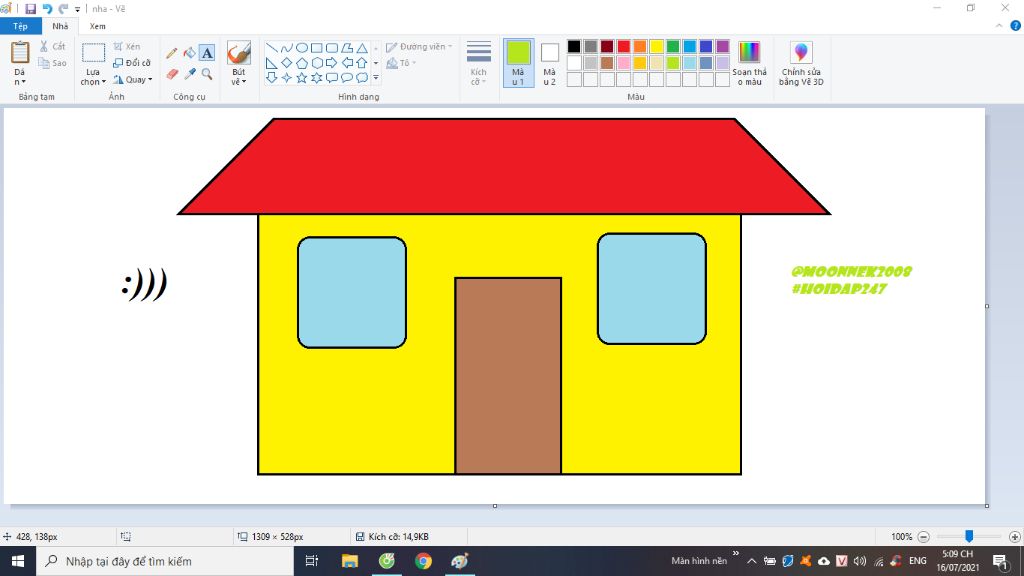Click the Cắt cut button
The height and width of the screenshot is (576, 1024).
tap(52, 46)
